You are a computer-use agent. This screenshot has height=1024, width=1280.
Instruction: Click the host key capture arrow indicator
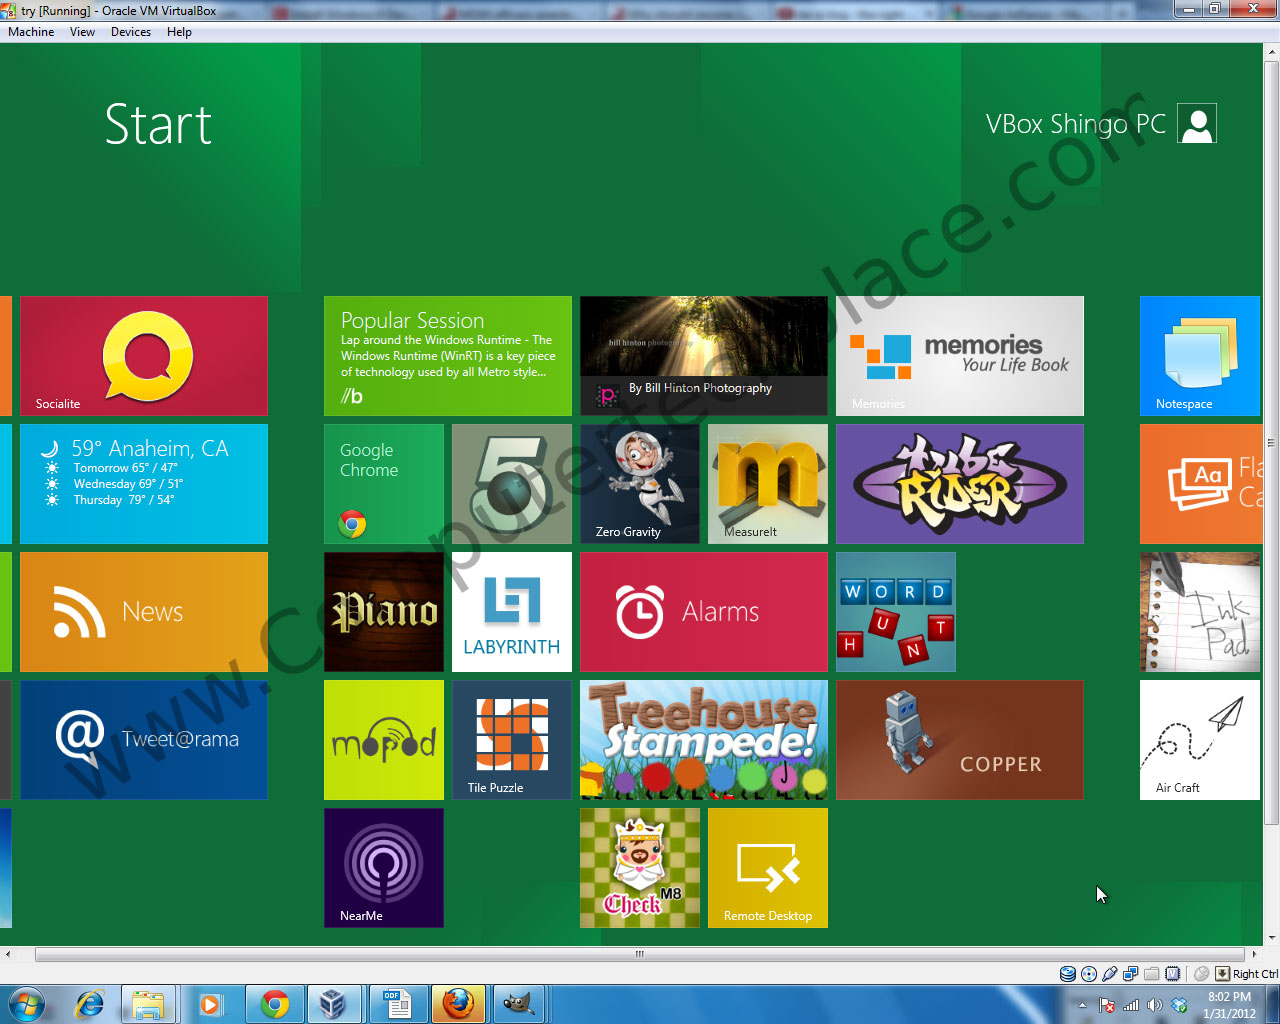1222,974
